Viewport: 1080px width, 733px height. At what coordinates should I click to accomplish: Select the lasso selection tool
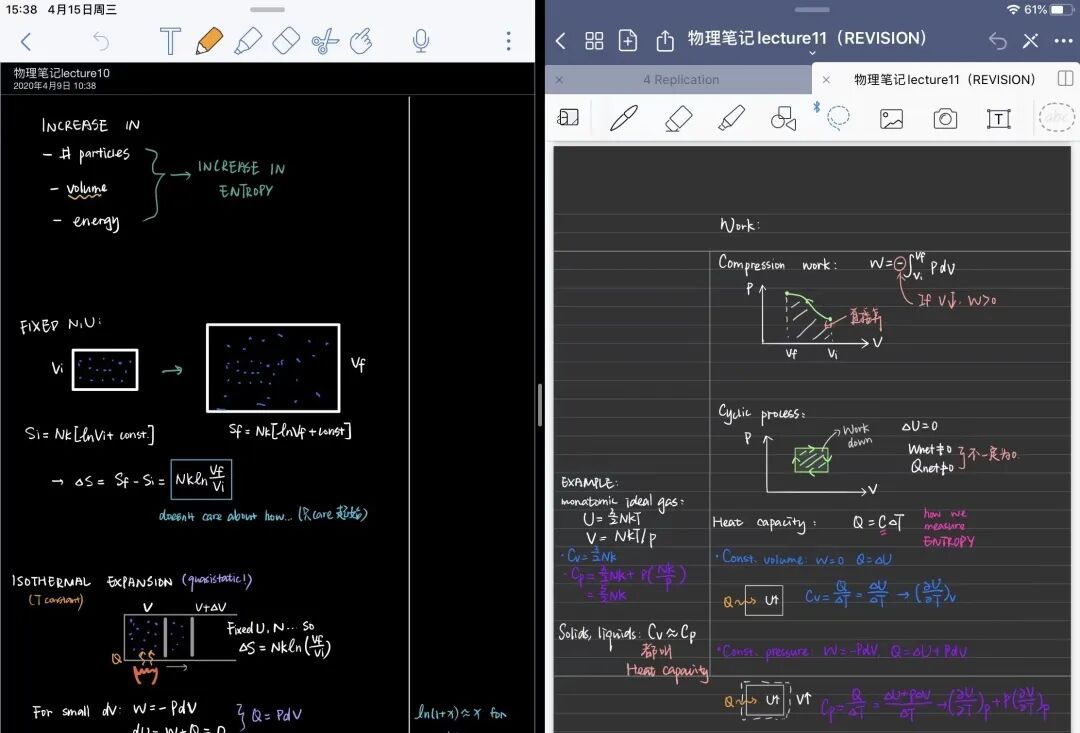click(x=838, y=119)
